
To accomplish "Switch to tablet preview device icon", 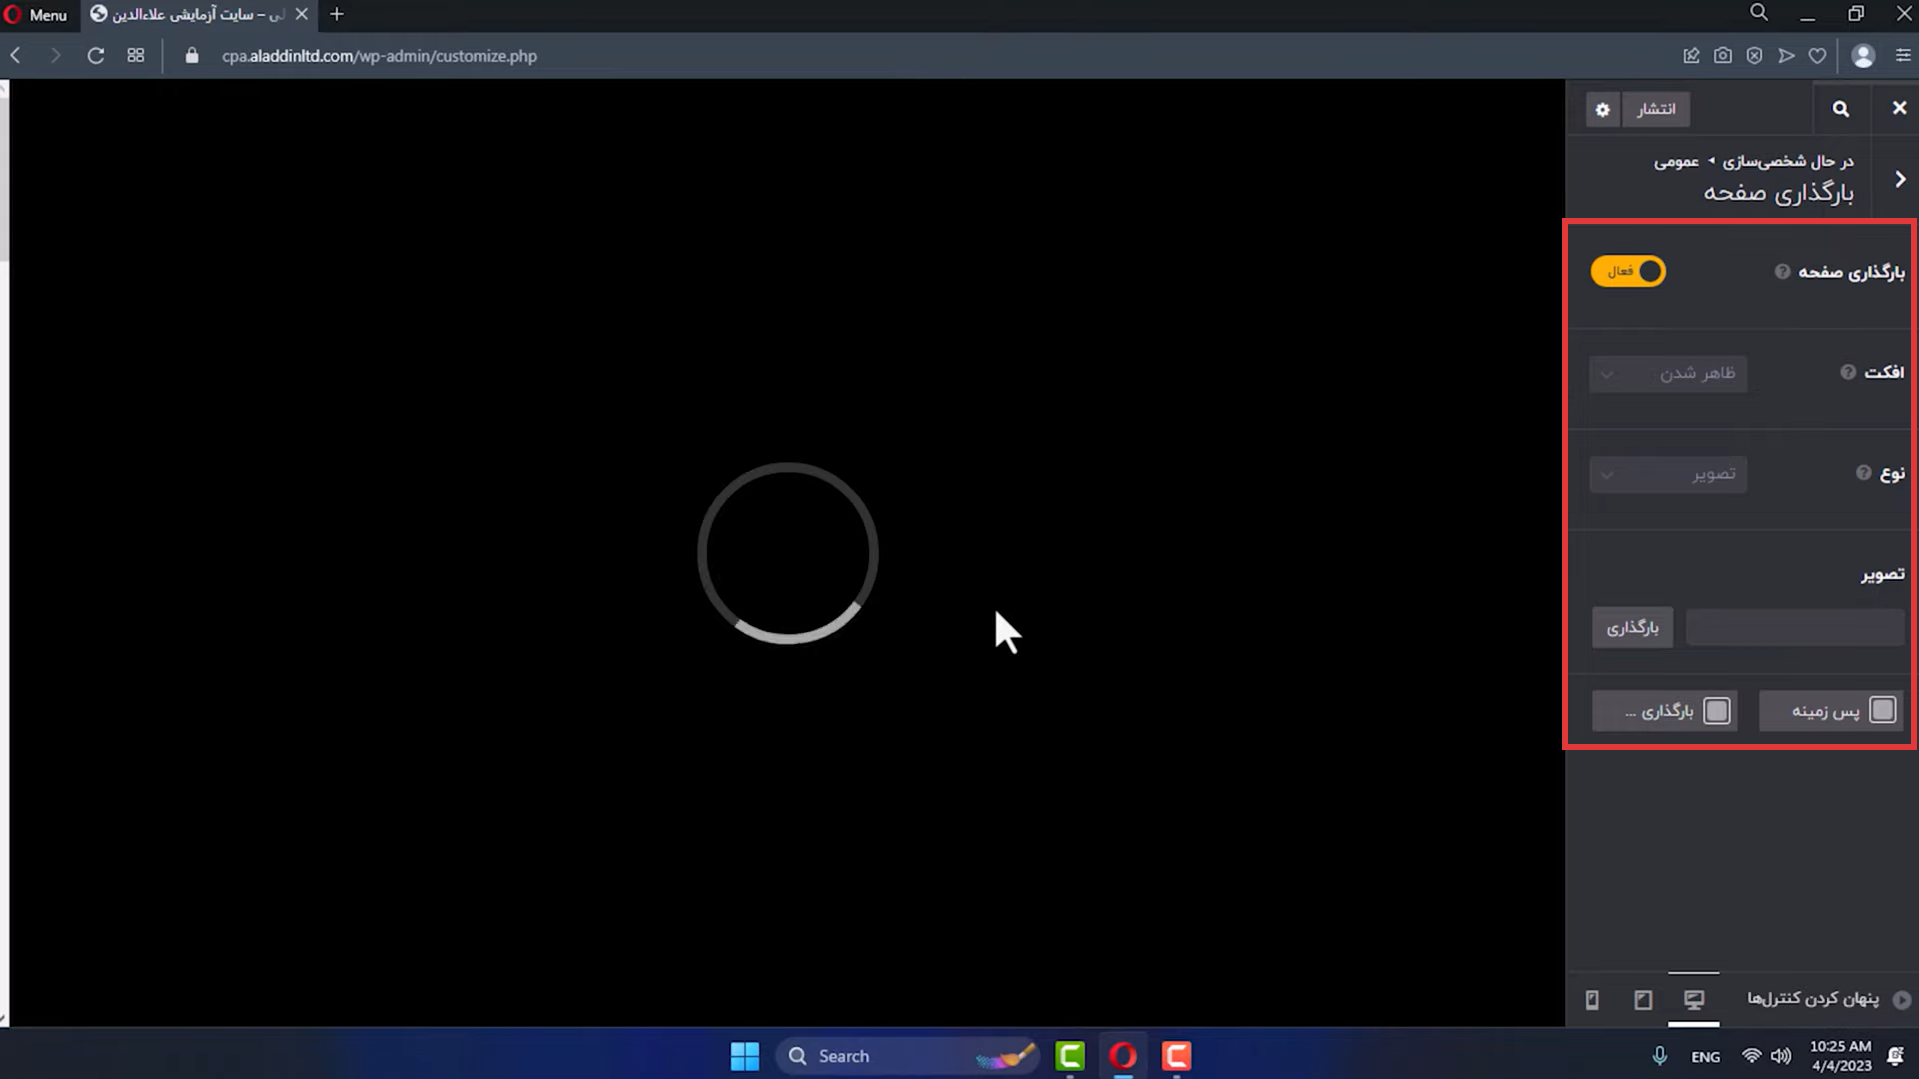I will 1643,999.
